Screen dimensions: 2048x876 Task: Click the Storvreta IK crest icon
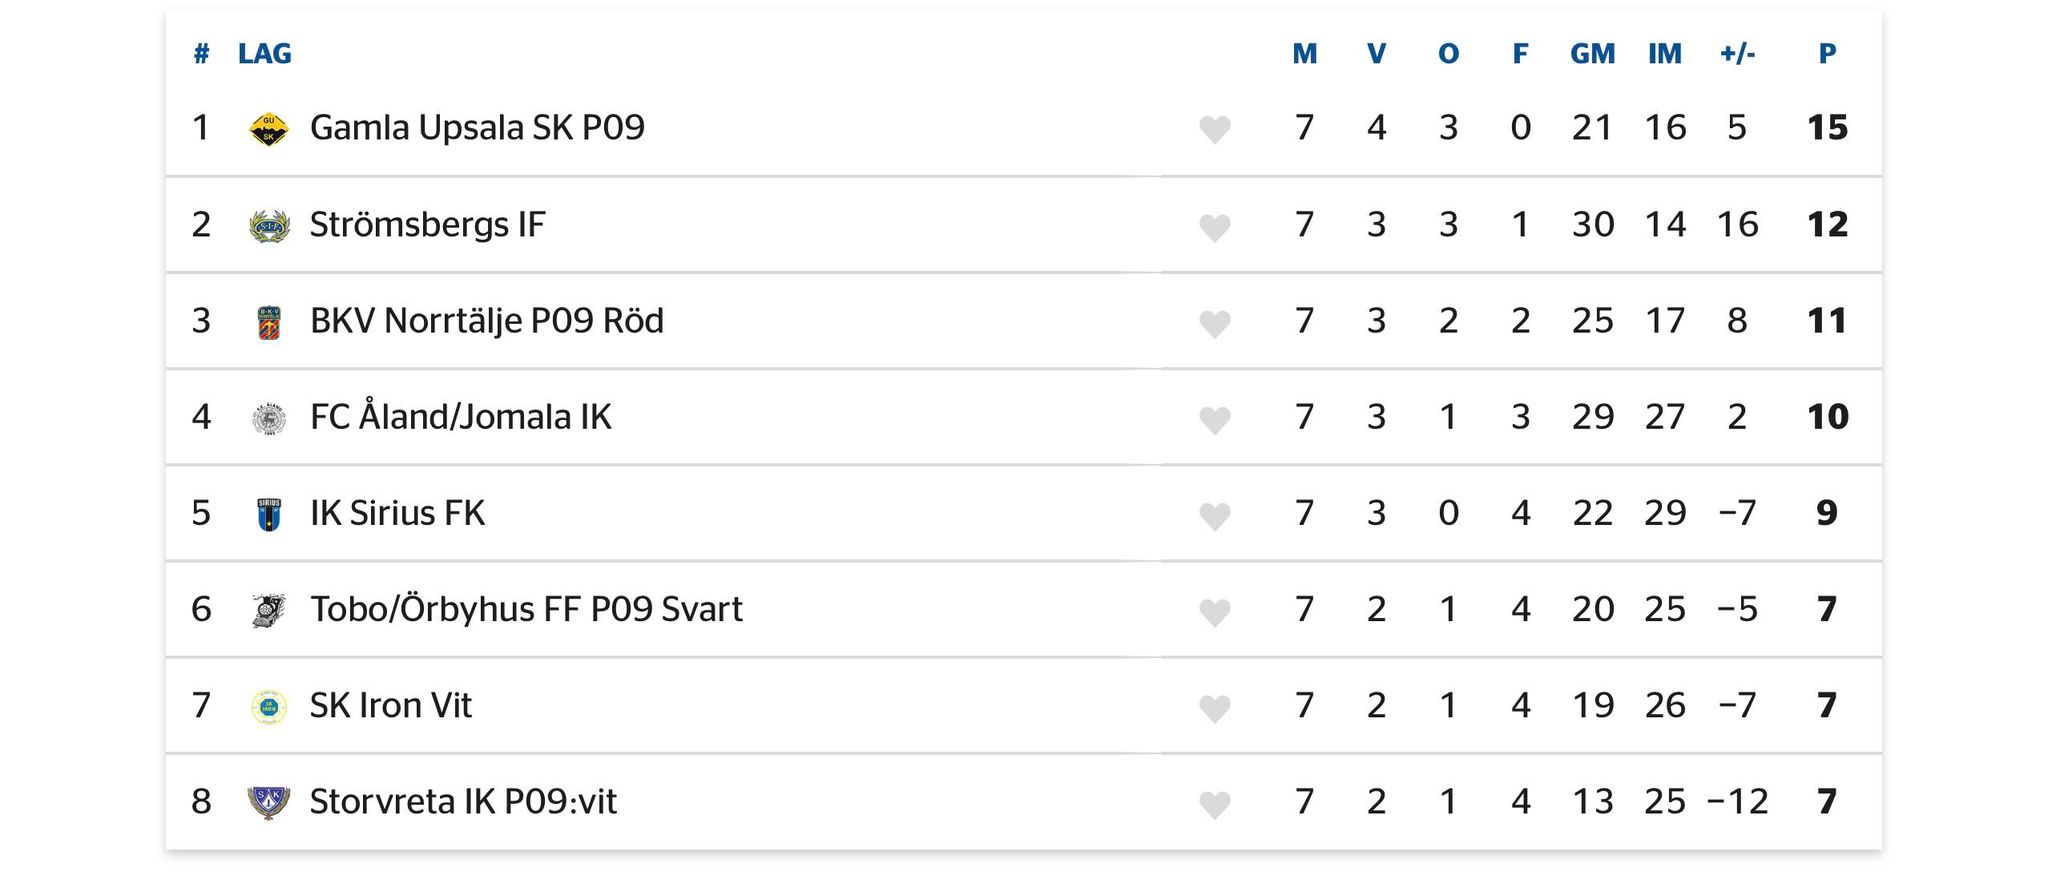point(268,803)
